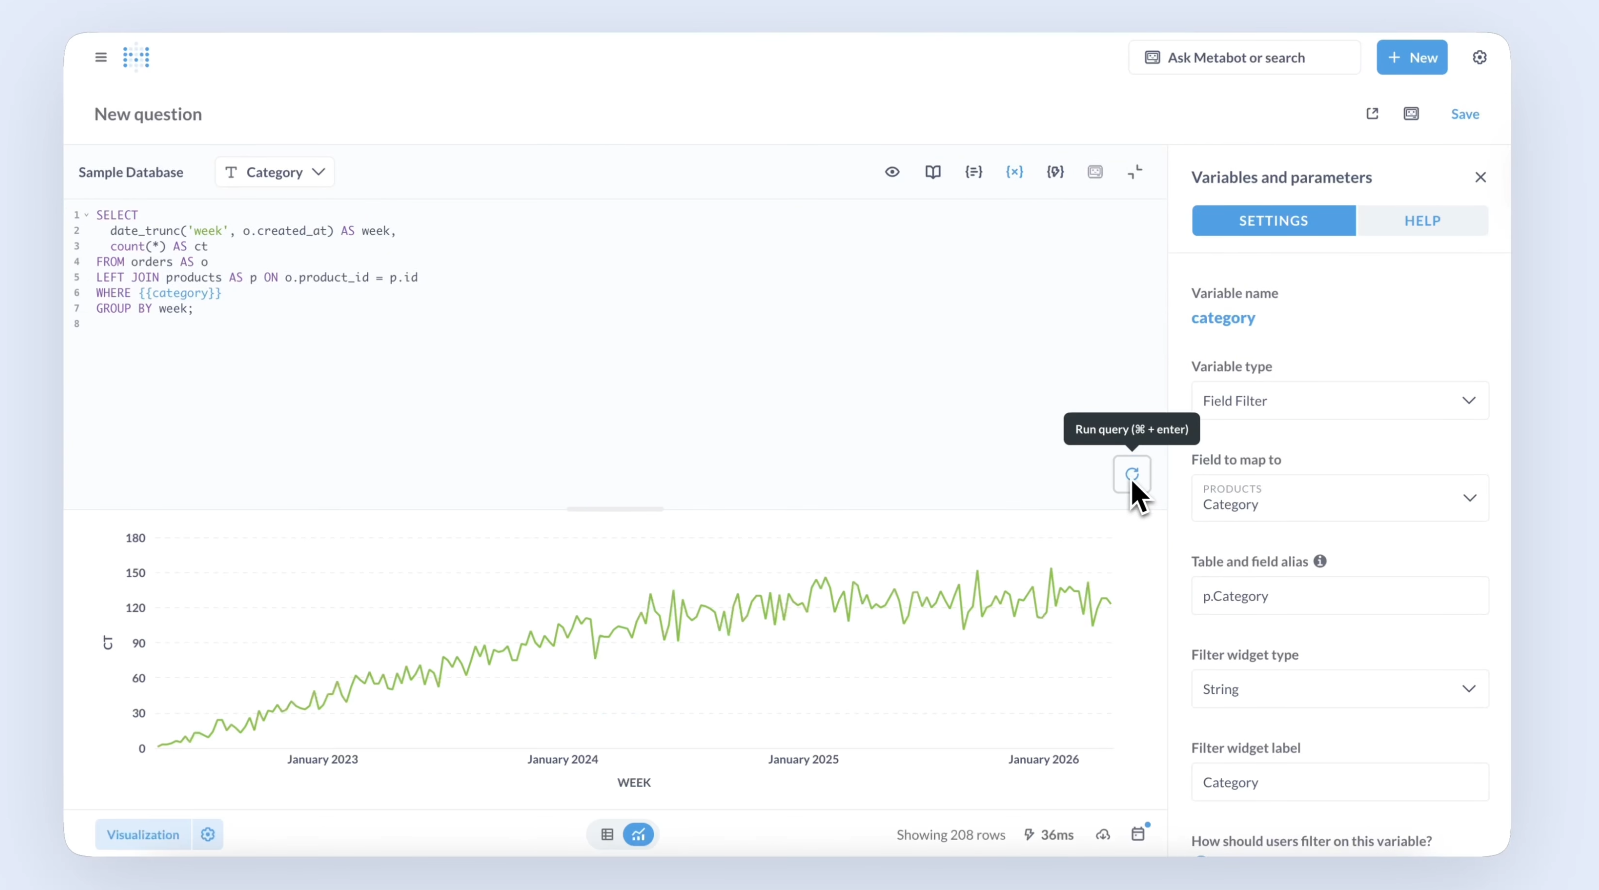Click the Run query refresh button

pyautogui.click(x=1132, y=474)
